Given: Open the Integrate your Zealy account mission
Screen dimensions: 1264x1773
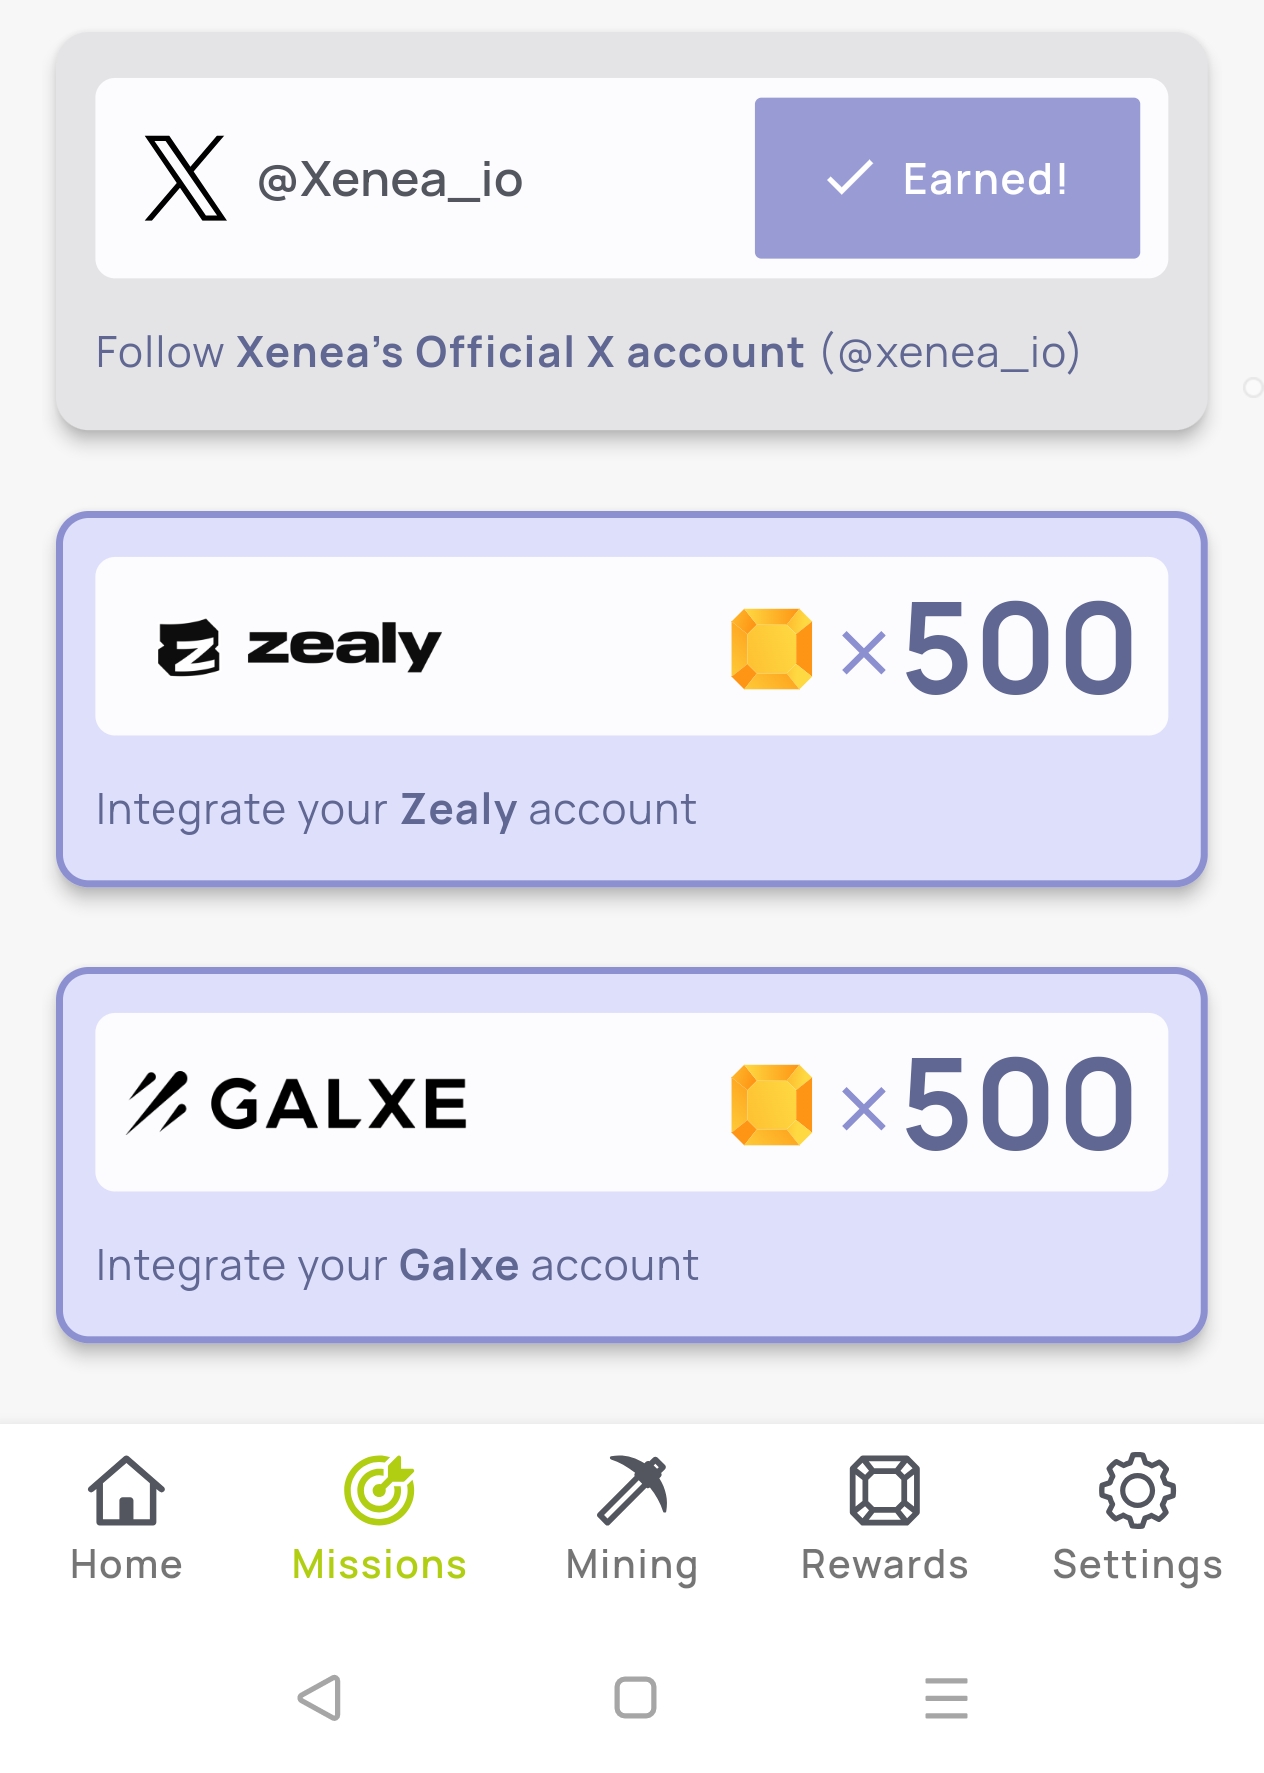Looking at the screenshot, I should pyautogui.click(x=632, y=699).
